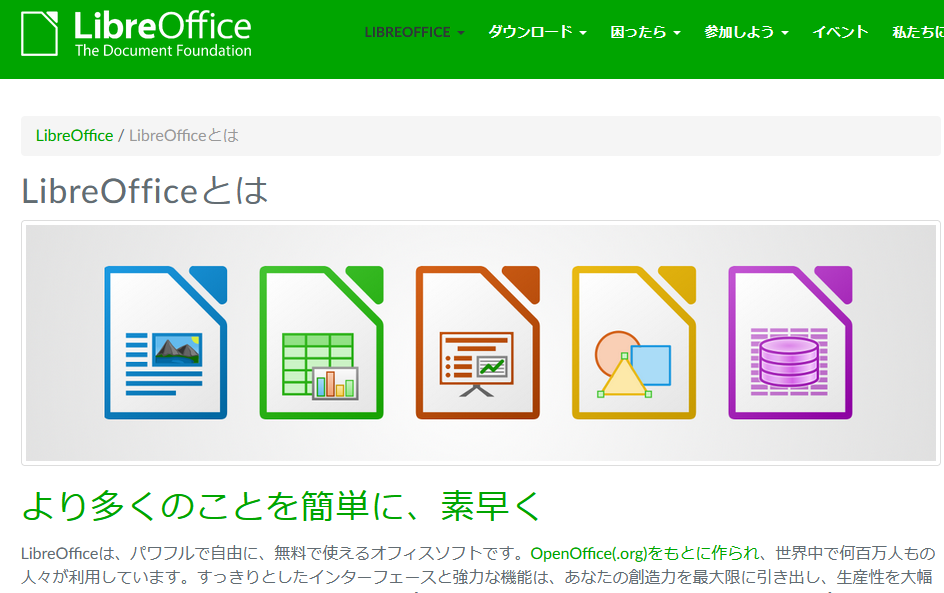944x593 pixels.
Task: Click the LibreOffice document logo icon
Action: point(40,34)
